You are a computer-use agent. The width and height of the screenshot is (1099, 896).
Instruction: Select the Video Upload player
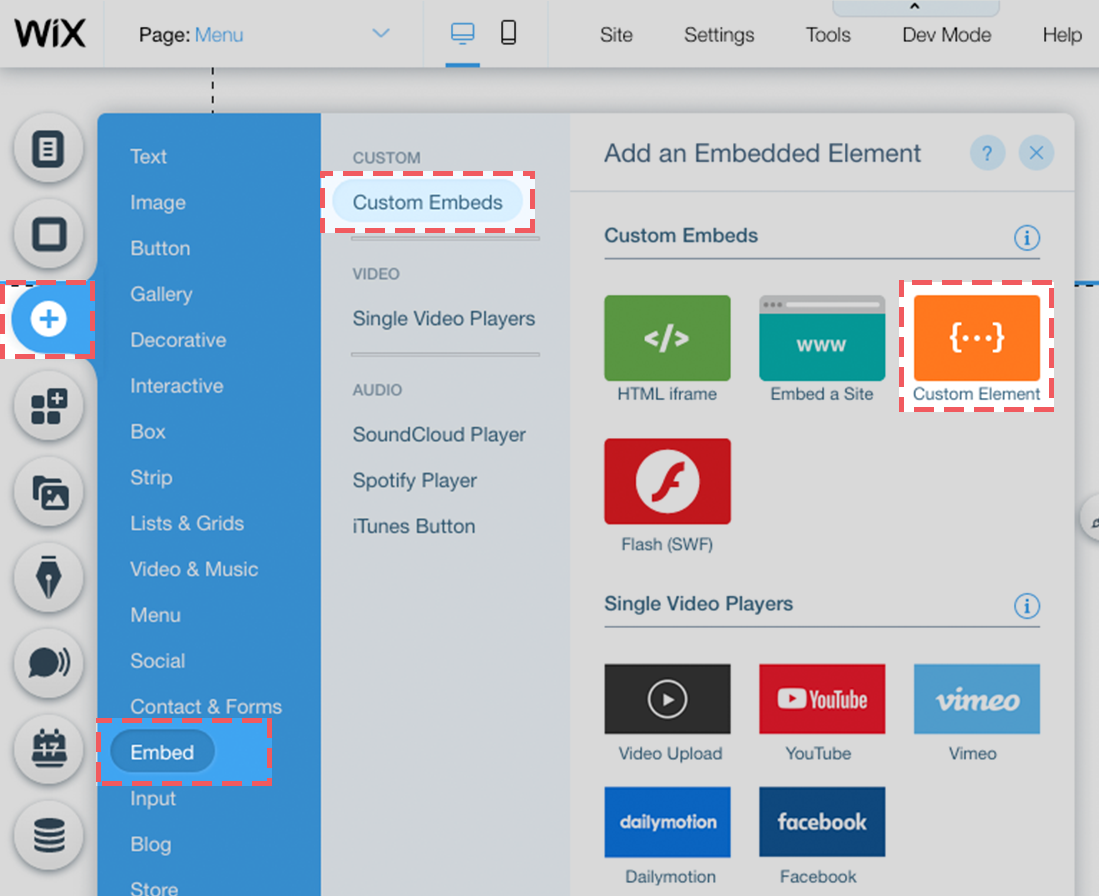(x=667, y=698)
